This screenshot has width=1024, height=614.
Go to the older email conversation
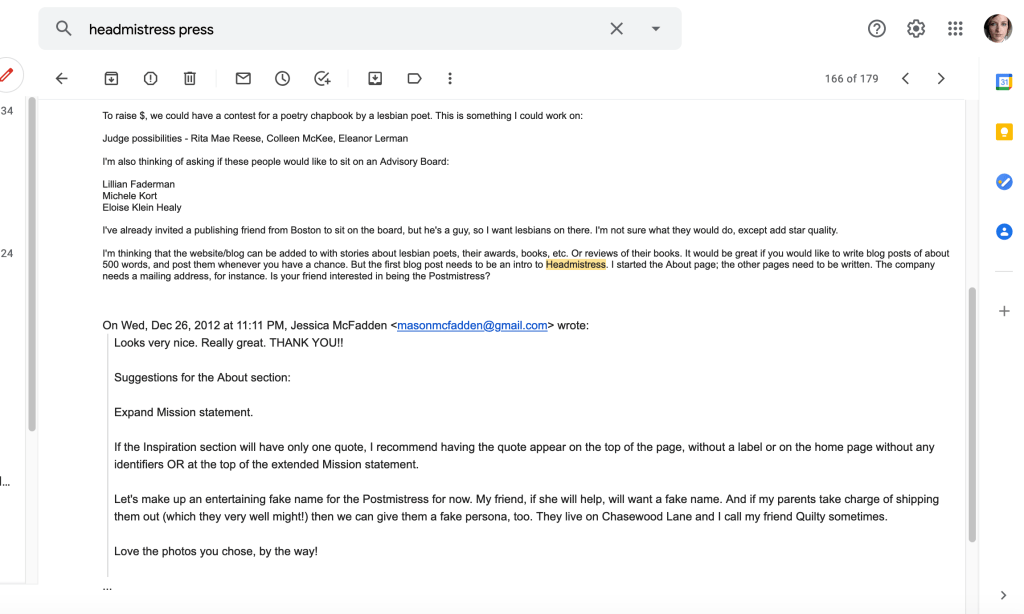pos(941,78)
